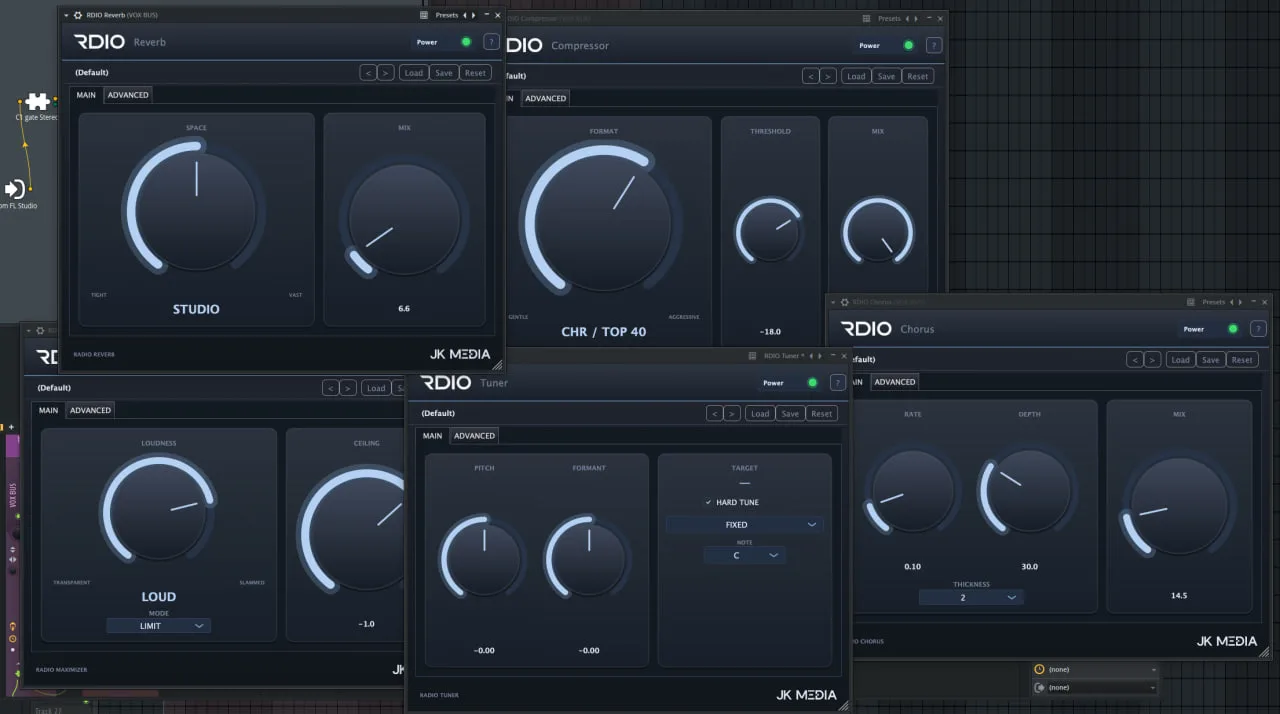
Task: Click Reset in the Chorus window
Action: tap(1242, 359)
